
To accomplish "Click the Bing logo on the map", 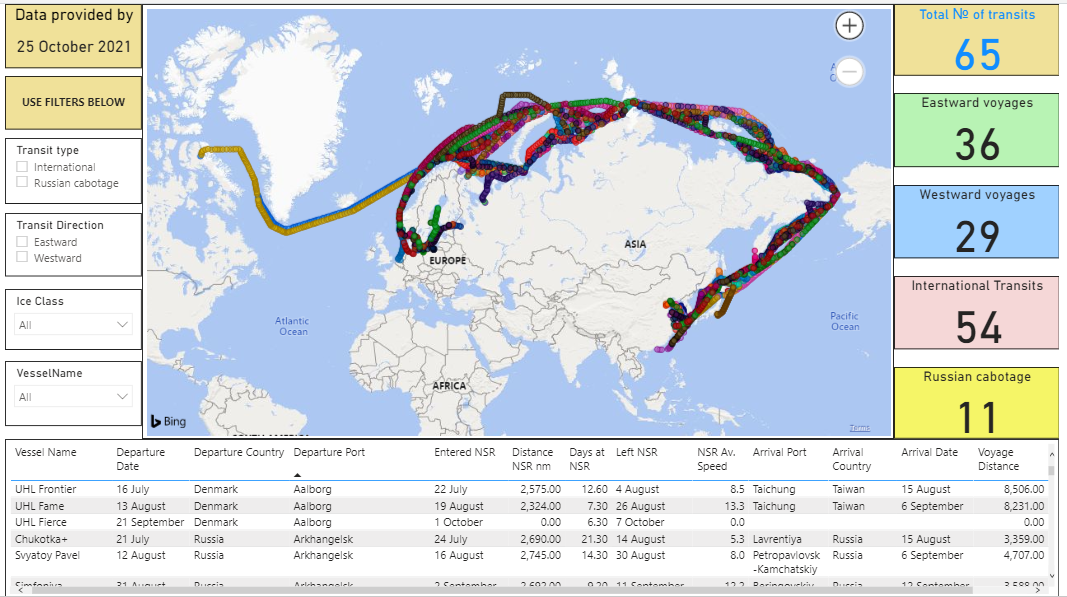I will 168,422.
